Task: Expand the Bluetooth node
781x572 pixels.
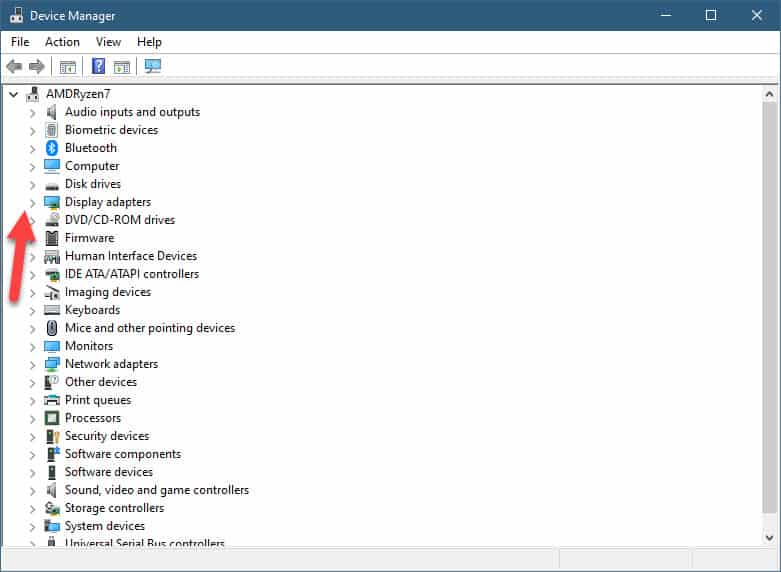Action: pyautogui.click(x=32, y=149)
